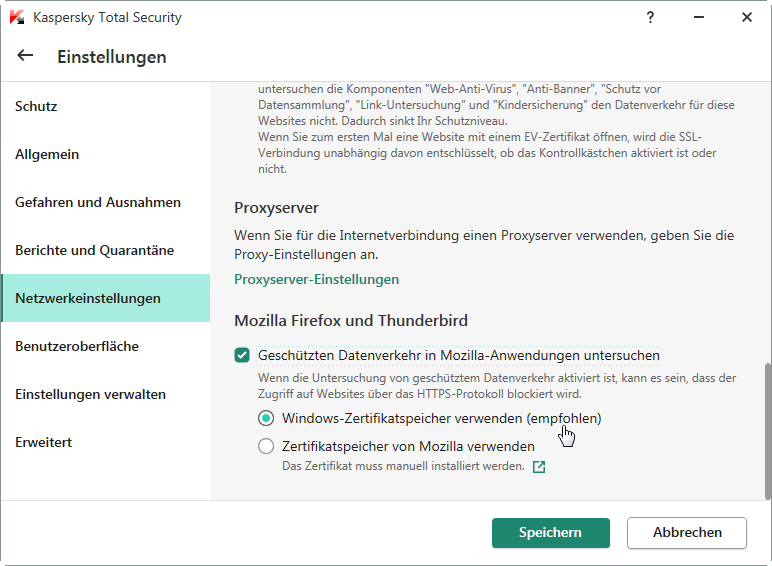Screen dimensions: 772x566
Task: Open Berichte und Quarantäne section
Action: (x=106, y=250)
